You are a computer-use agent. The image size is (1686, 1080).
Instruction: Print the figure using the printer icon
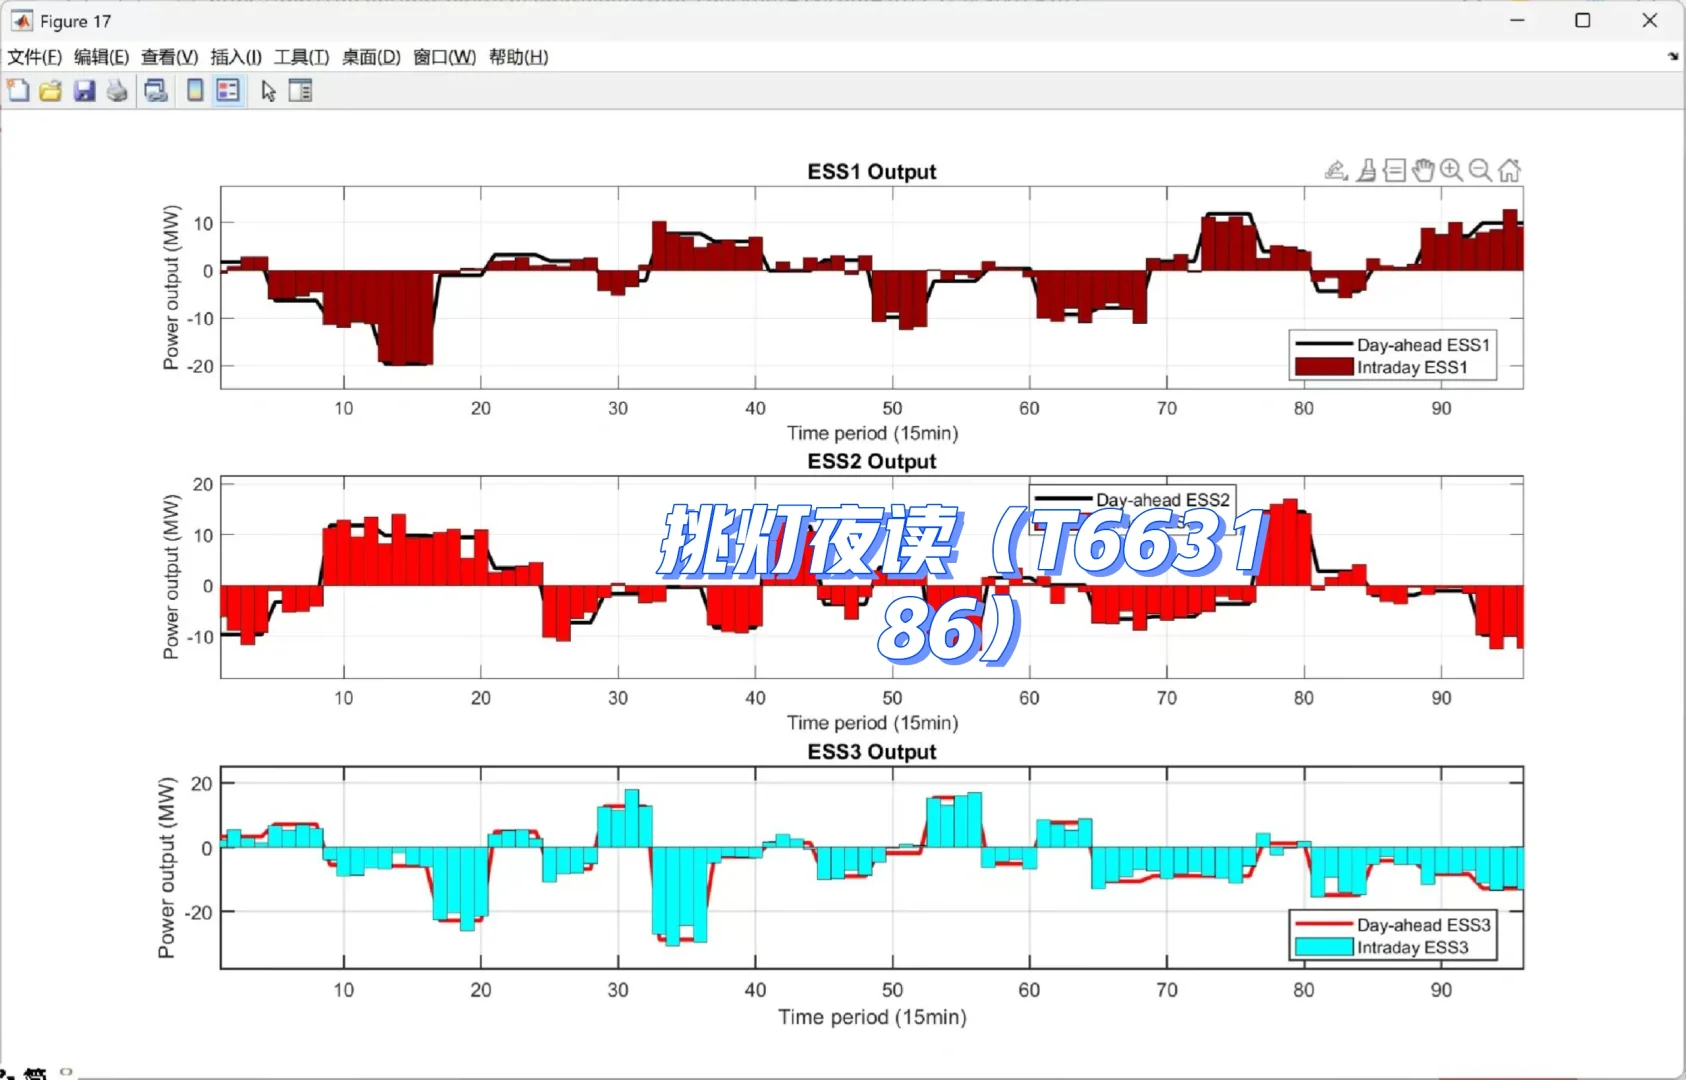[x=118, y=91]
